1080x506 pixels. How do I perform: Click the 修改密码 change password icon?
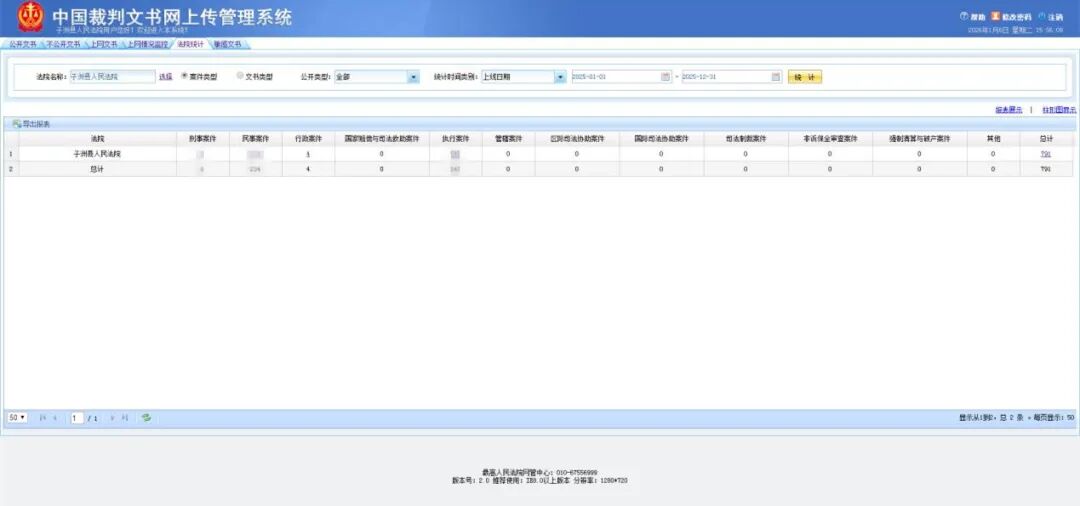(995, 17)
